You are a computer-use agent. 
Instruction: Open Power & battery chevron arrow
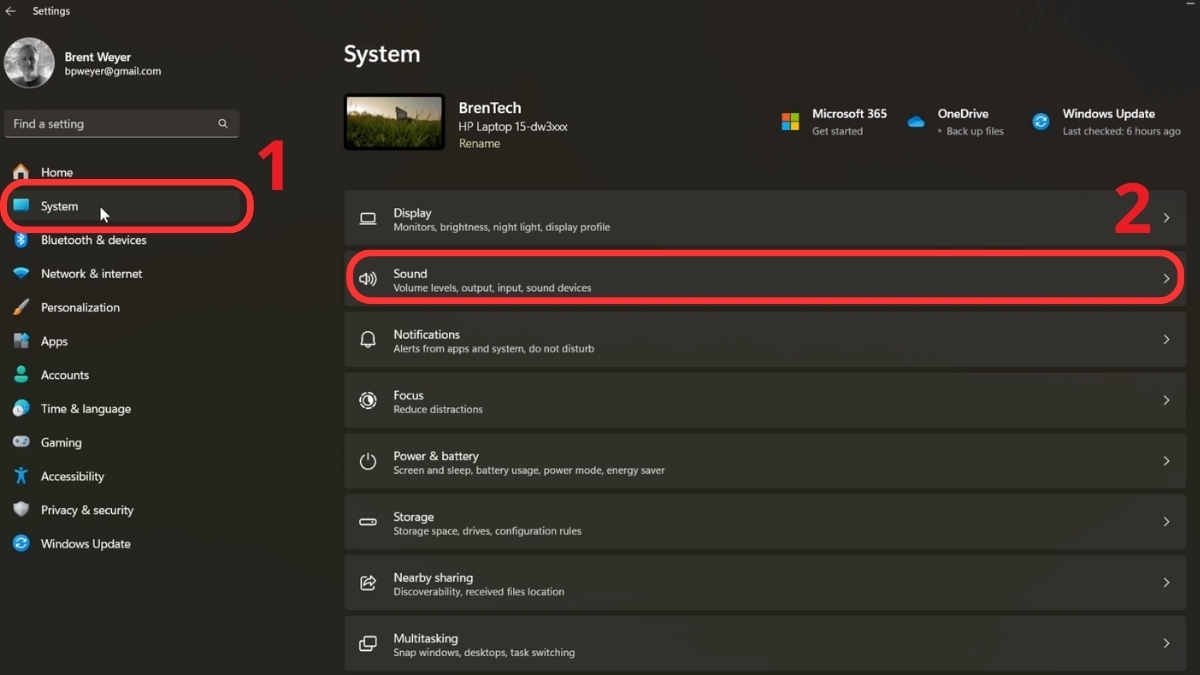point(1166,461)
